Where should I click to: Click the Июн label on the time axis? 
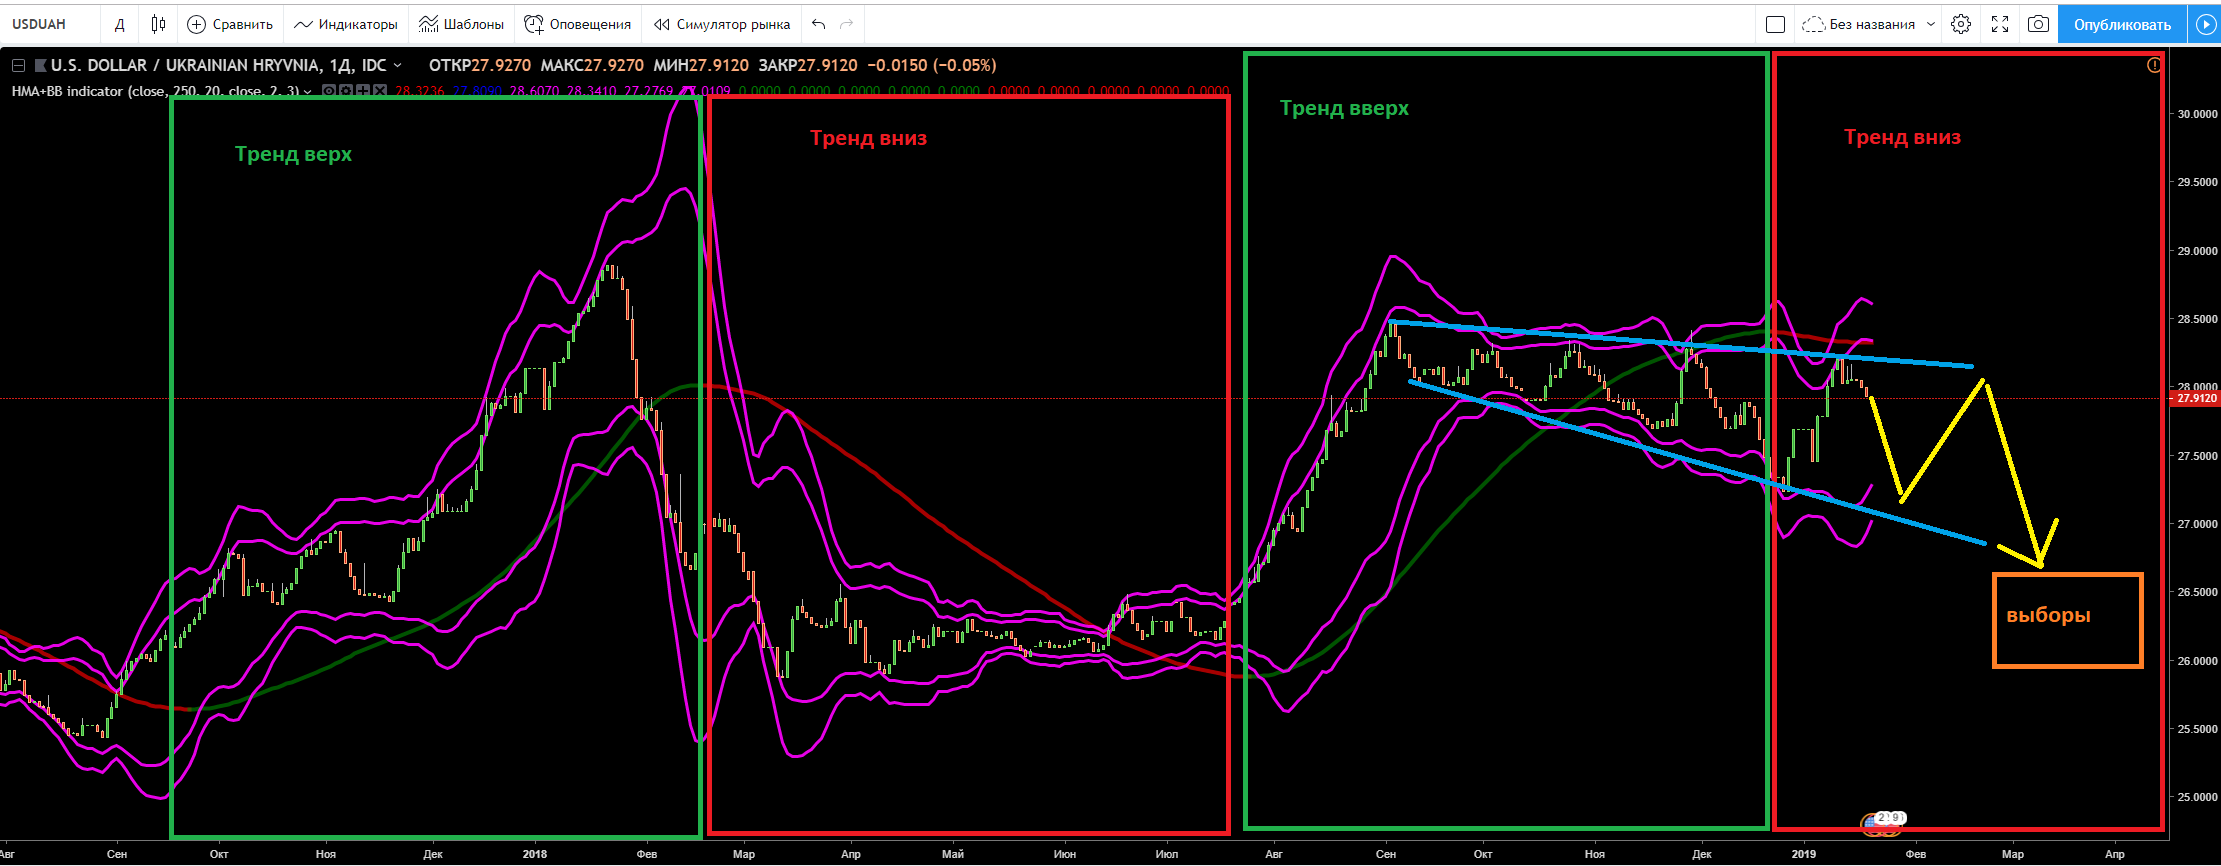tap(1065, 854)
